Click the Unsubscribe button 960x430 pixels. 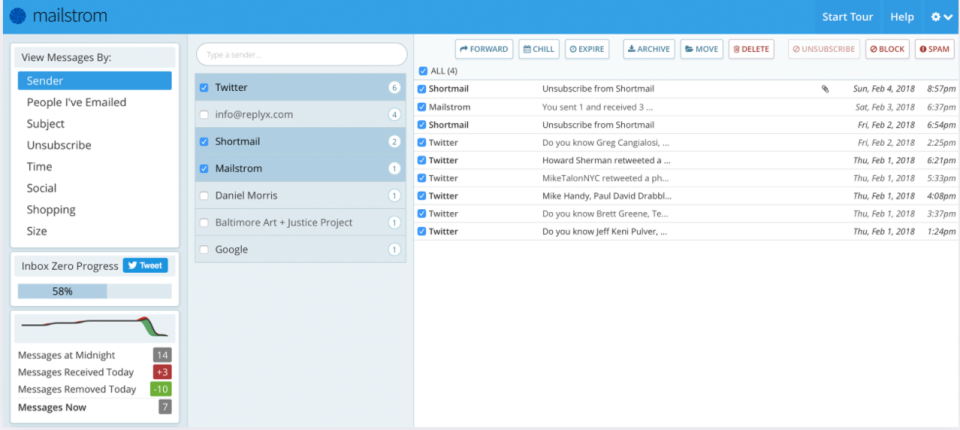click(x=824, y=49)
